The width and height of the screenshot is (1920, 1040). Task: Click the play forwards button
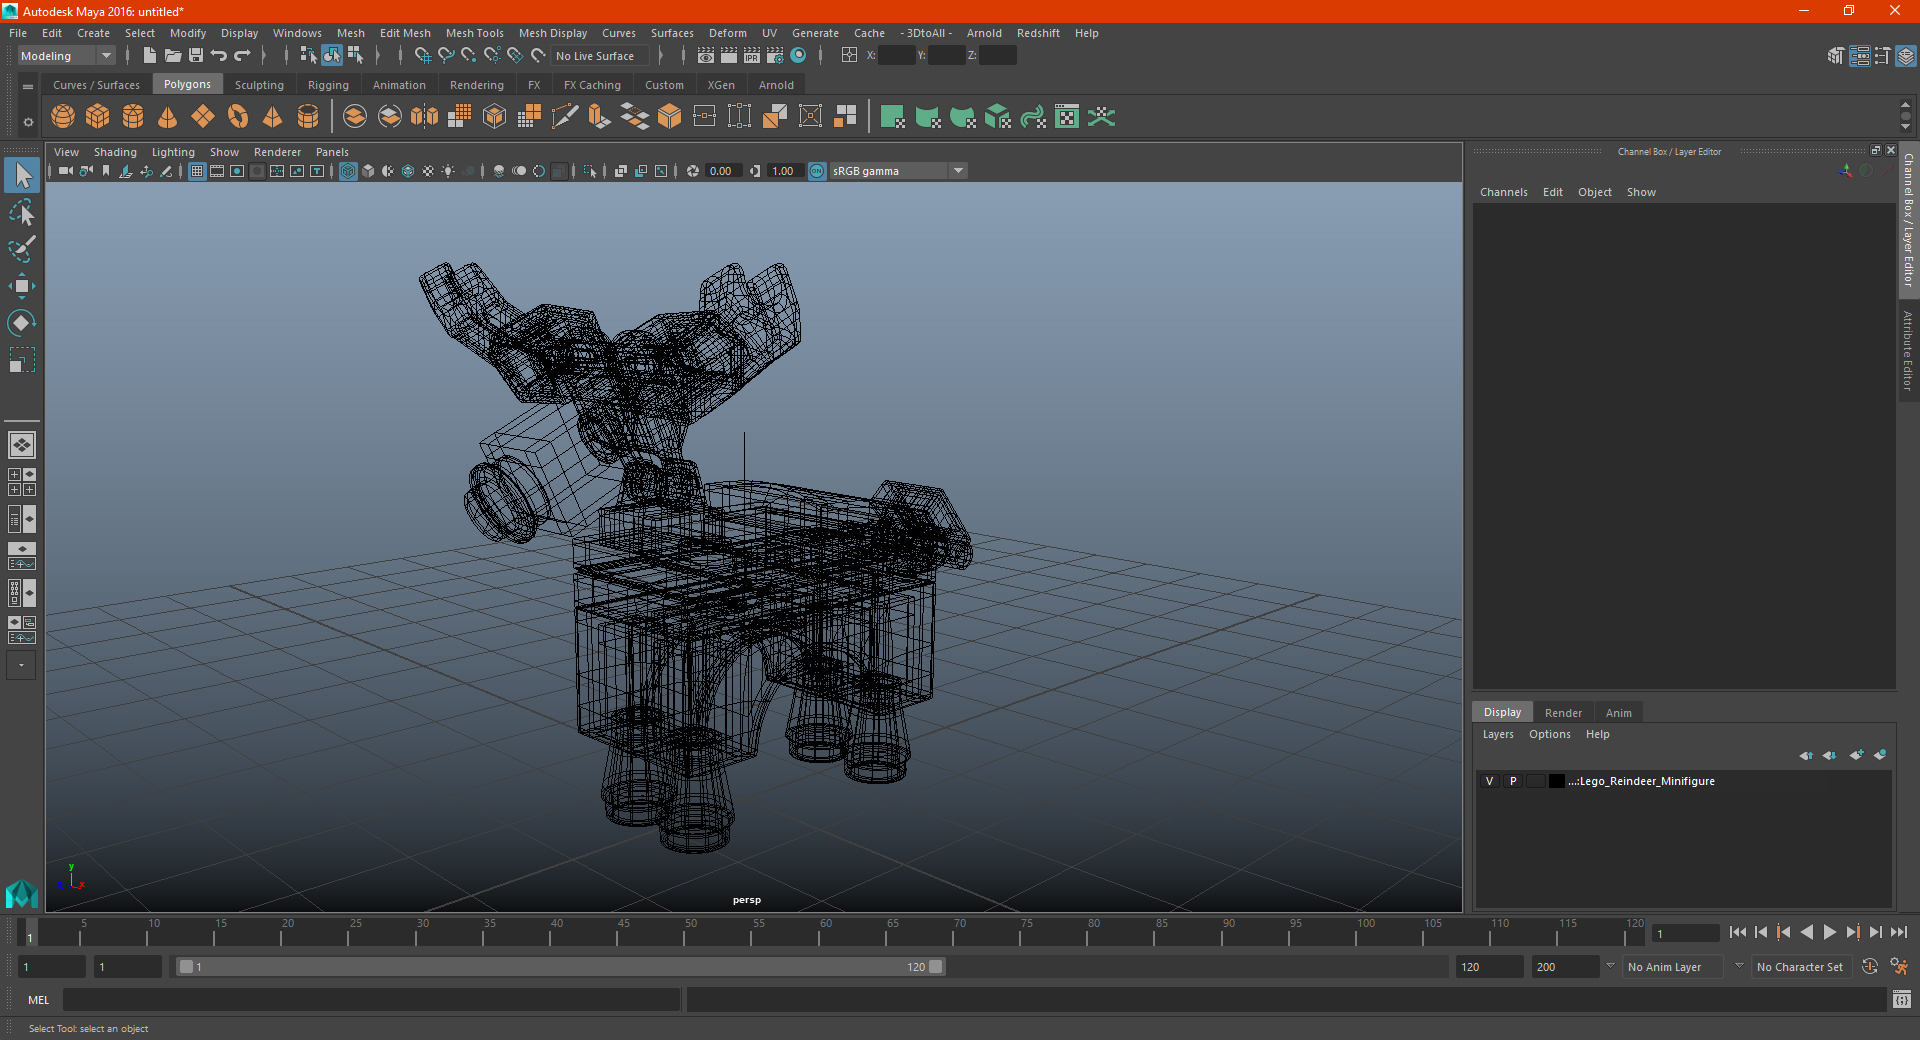click(x=1829, y=932)
